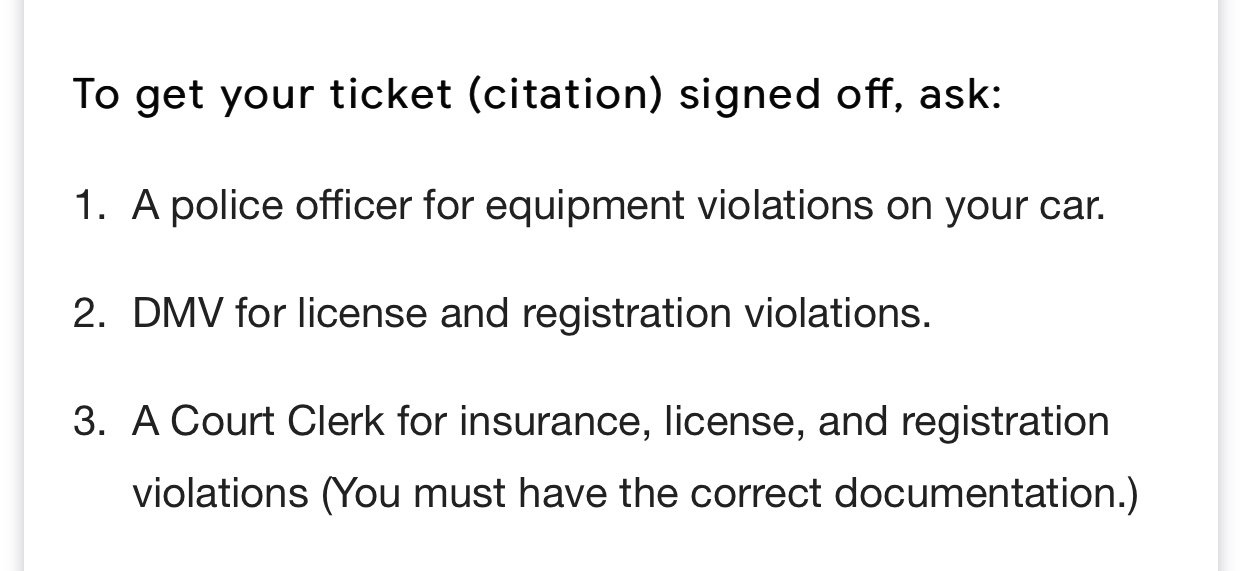Click the list number '1.'

(x=88, y=206)
